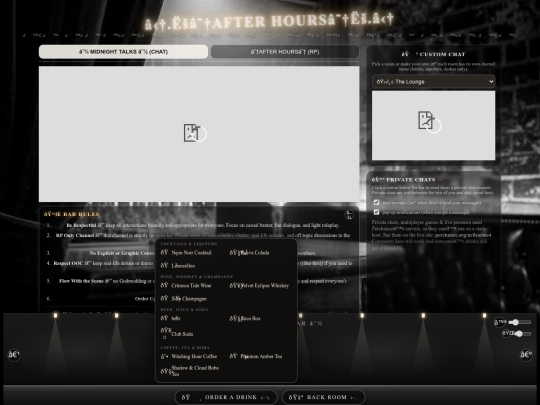Adjust the lower audio slider
540x405 pixels.
[x=522, y=333]
